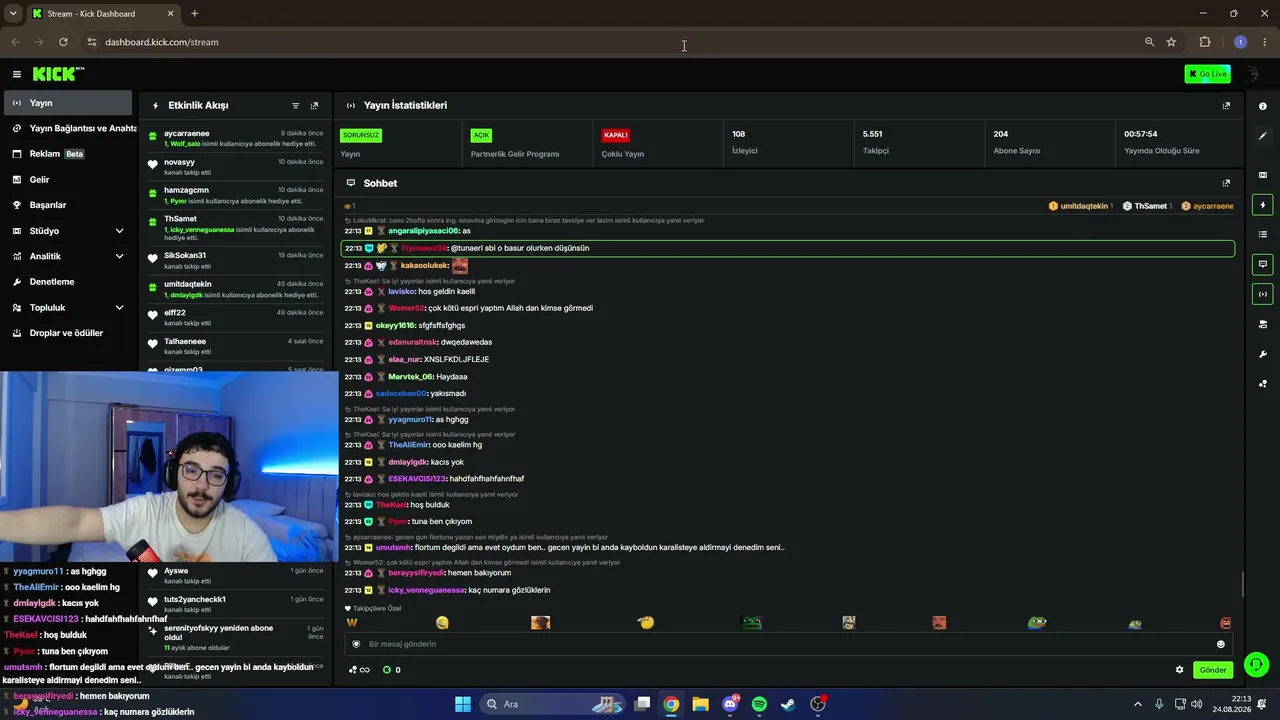Open chat settings gear icon
Screen dimensions: 1280x720
pos(1179,670)
